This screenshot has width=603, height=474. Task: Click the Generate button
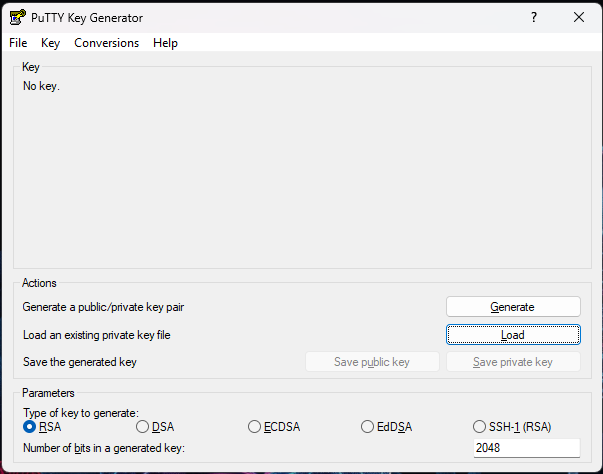513,307
